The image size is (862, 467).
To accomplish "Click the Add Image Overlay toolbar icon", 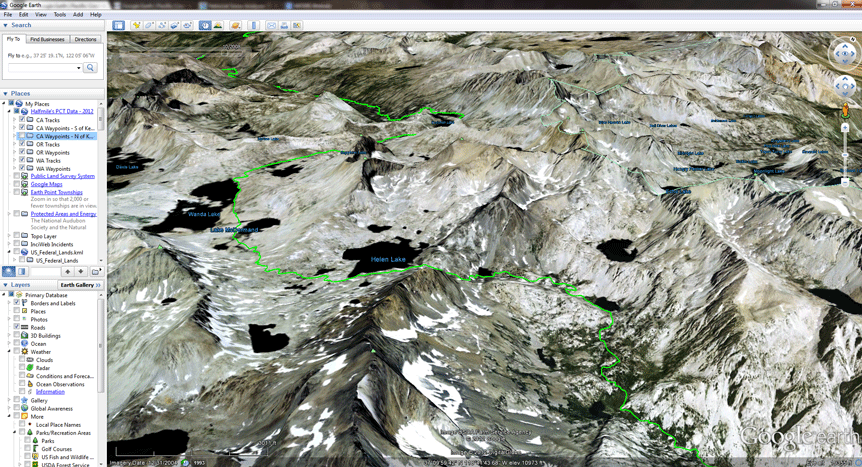I will pos(174,25).
